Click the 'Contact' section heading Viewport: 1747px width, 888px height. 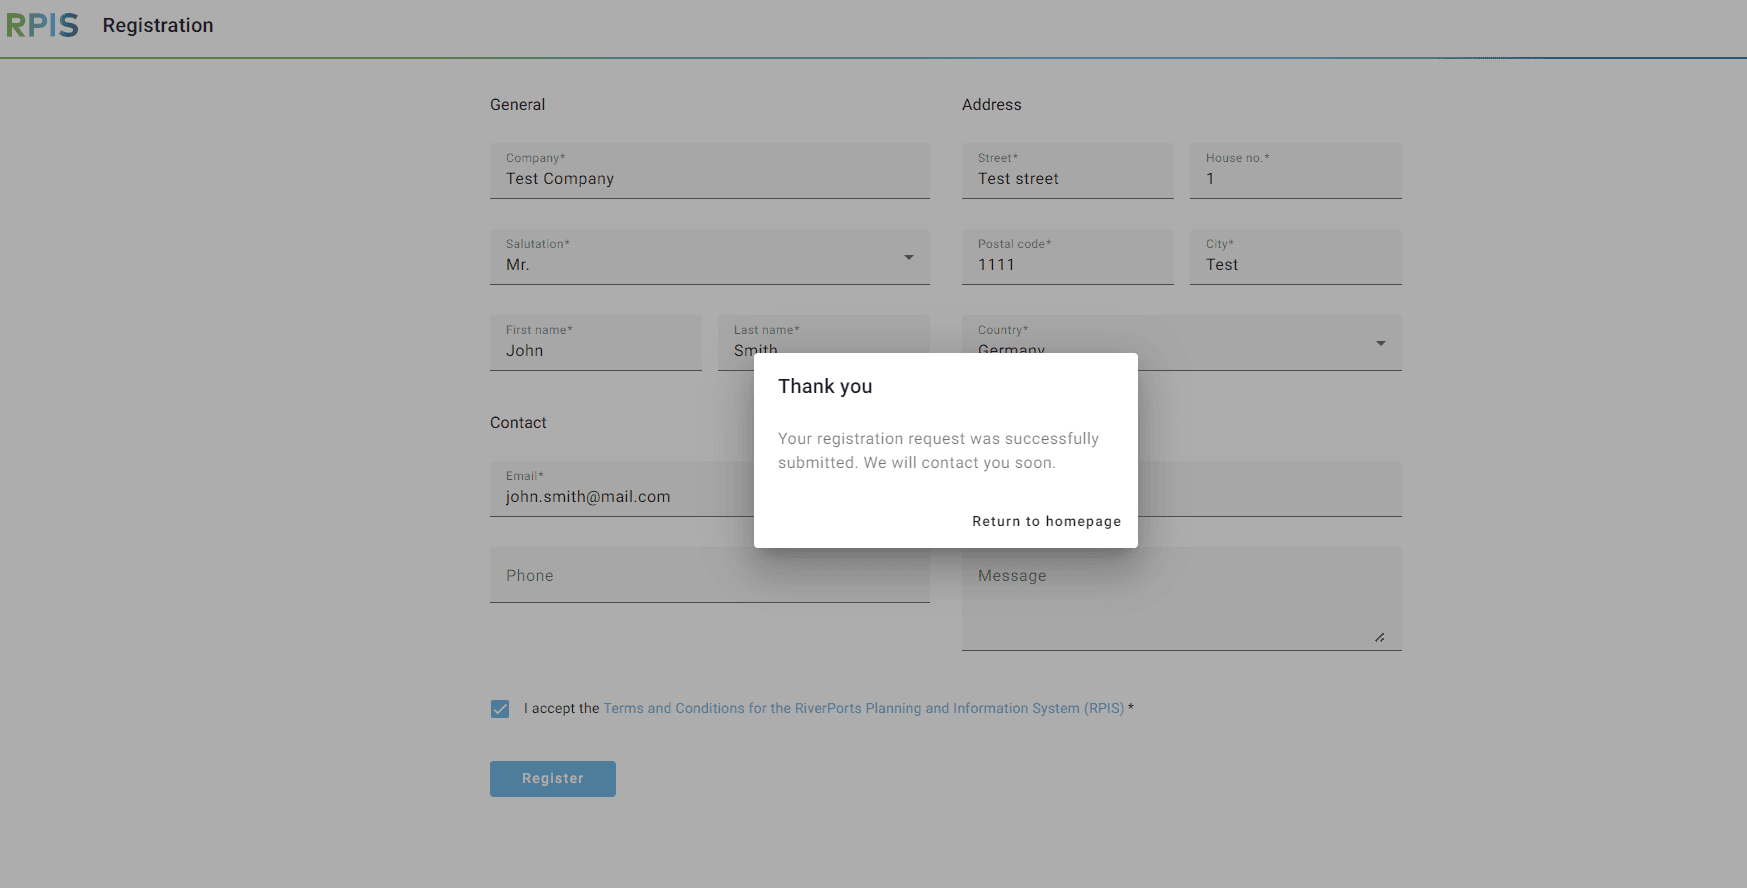[x=518, y=422]
